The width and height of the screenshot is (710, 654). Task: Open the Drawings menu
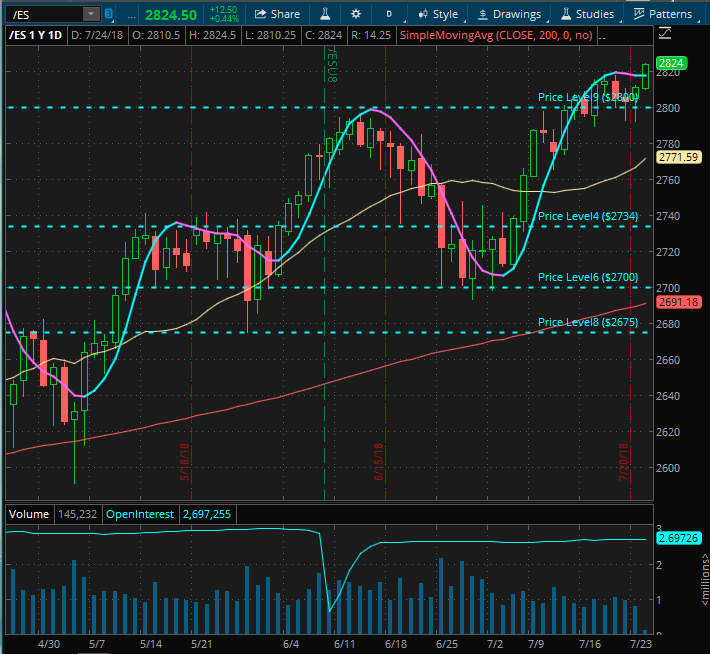[510, 14]
